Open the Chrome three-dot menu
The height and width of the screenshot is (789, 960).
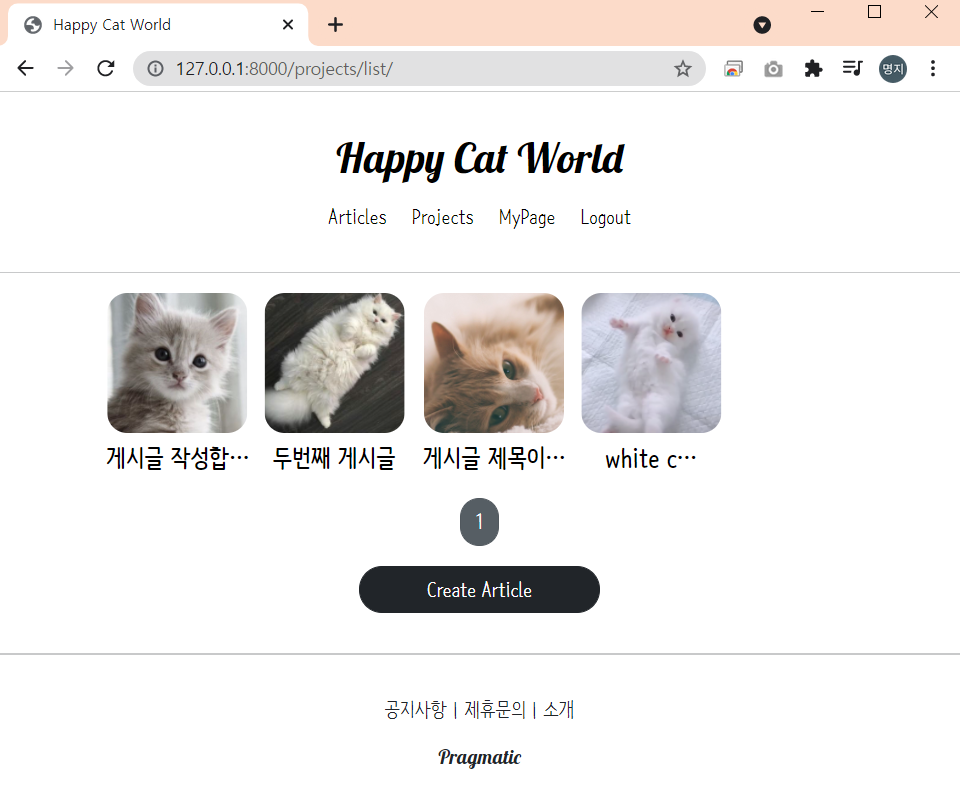(x=932, y=68)
